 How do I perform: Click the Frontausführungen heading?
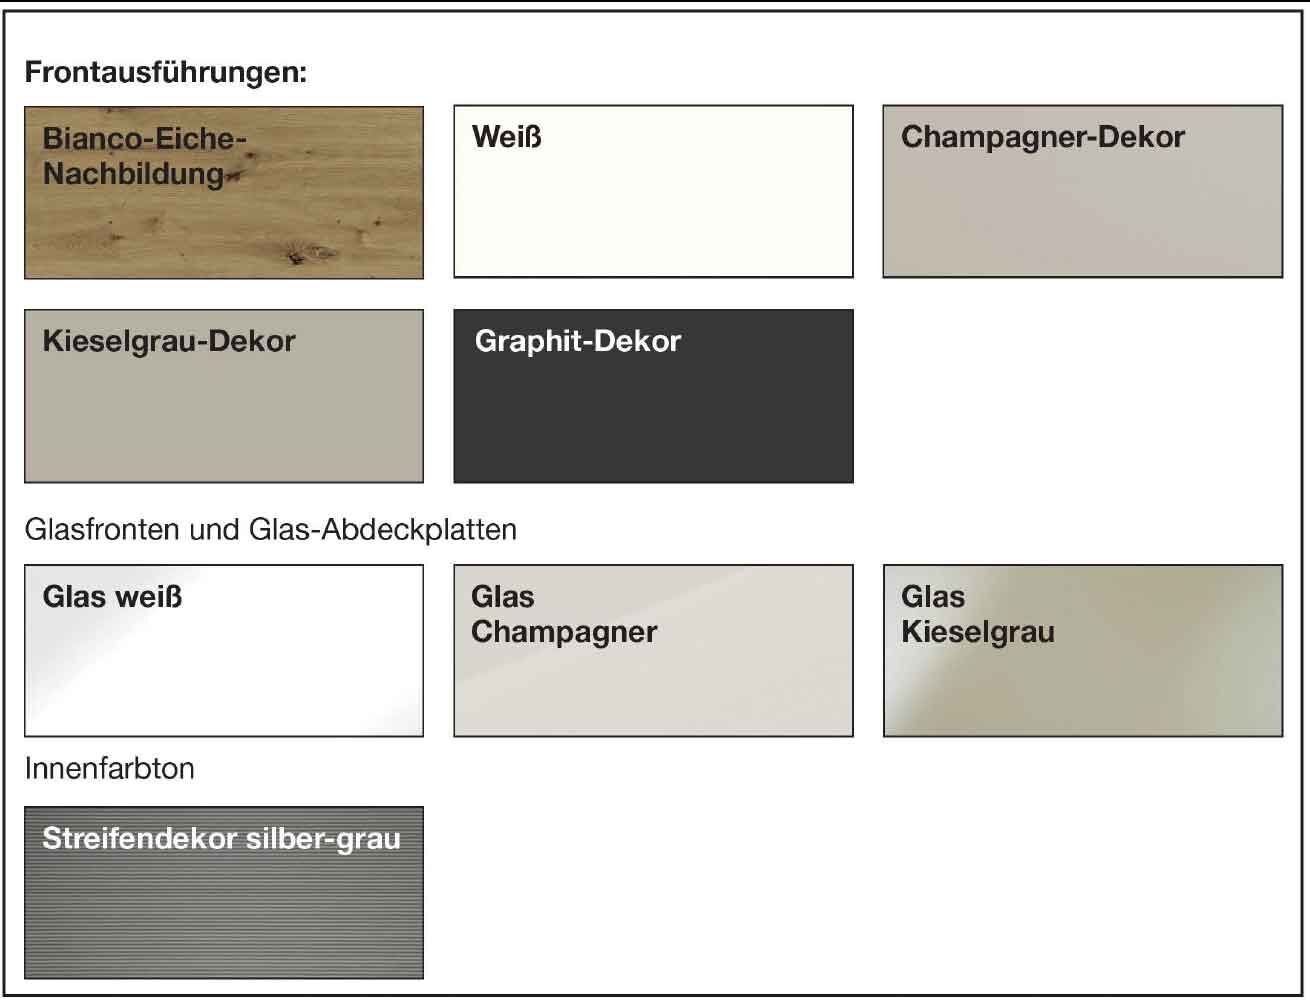pos(166,73)
